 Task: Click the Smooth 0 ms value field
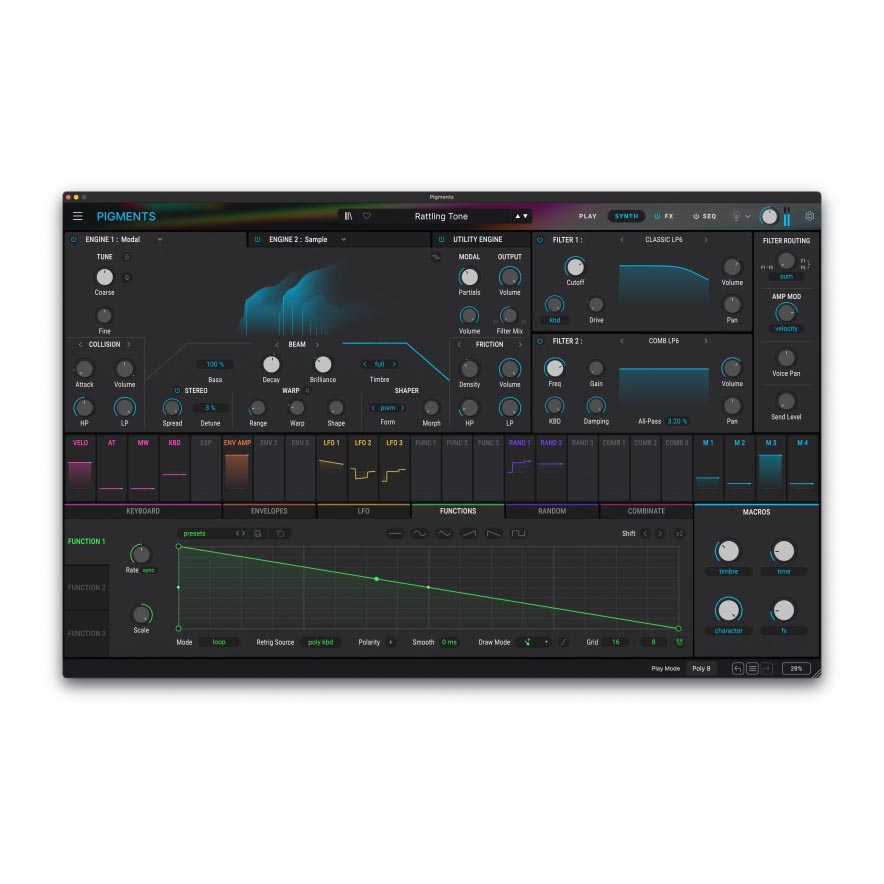[449, 642]
